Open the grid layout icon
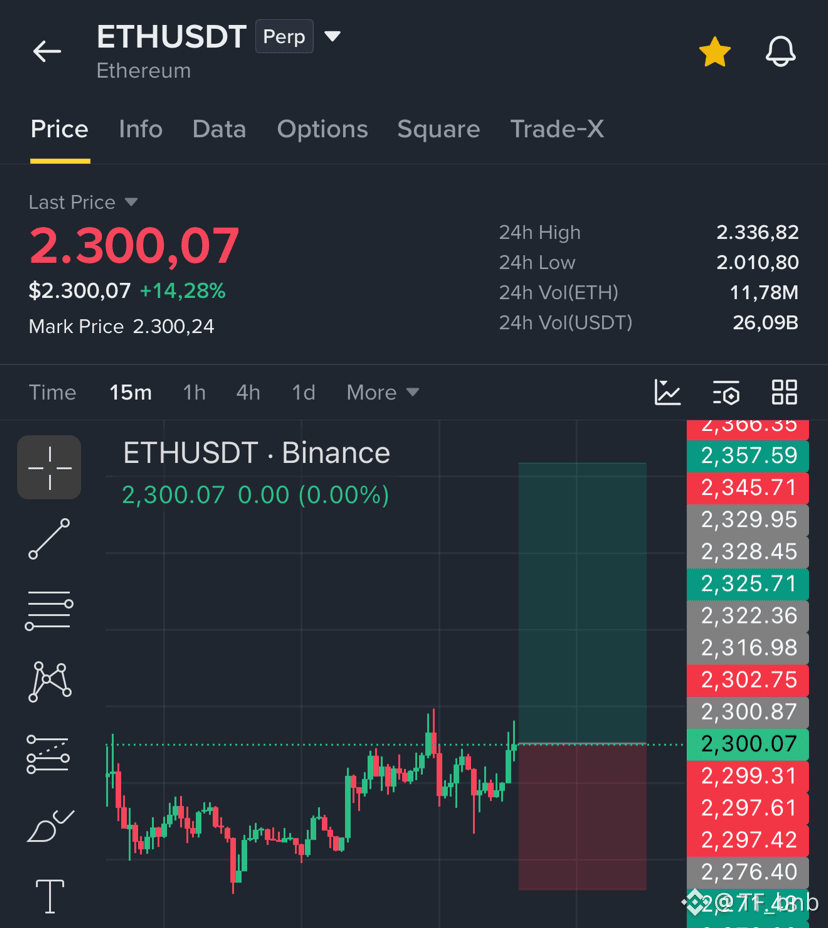This screenshot has width=828, height=928. pos(785,392)
